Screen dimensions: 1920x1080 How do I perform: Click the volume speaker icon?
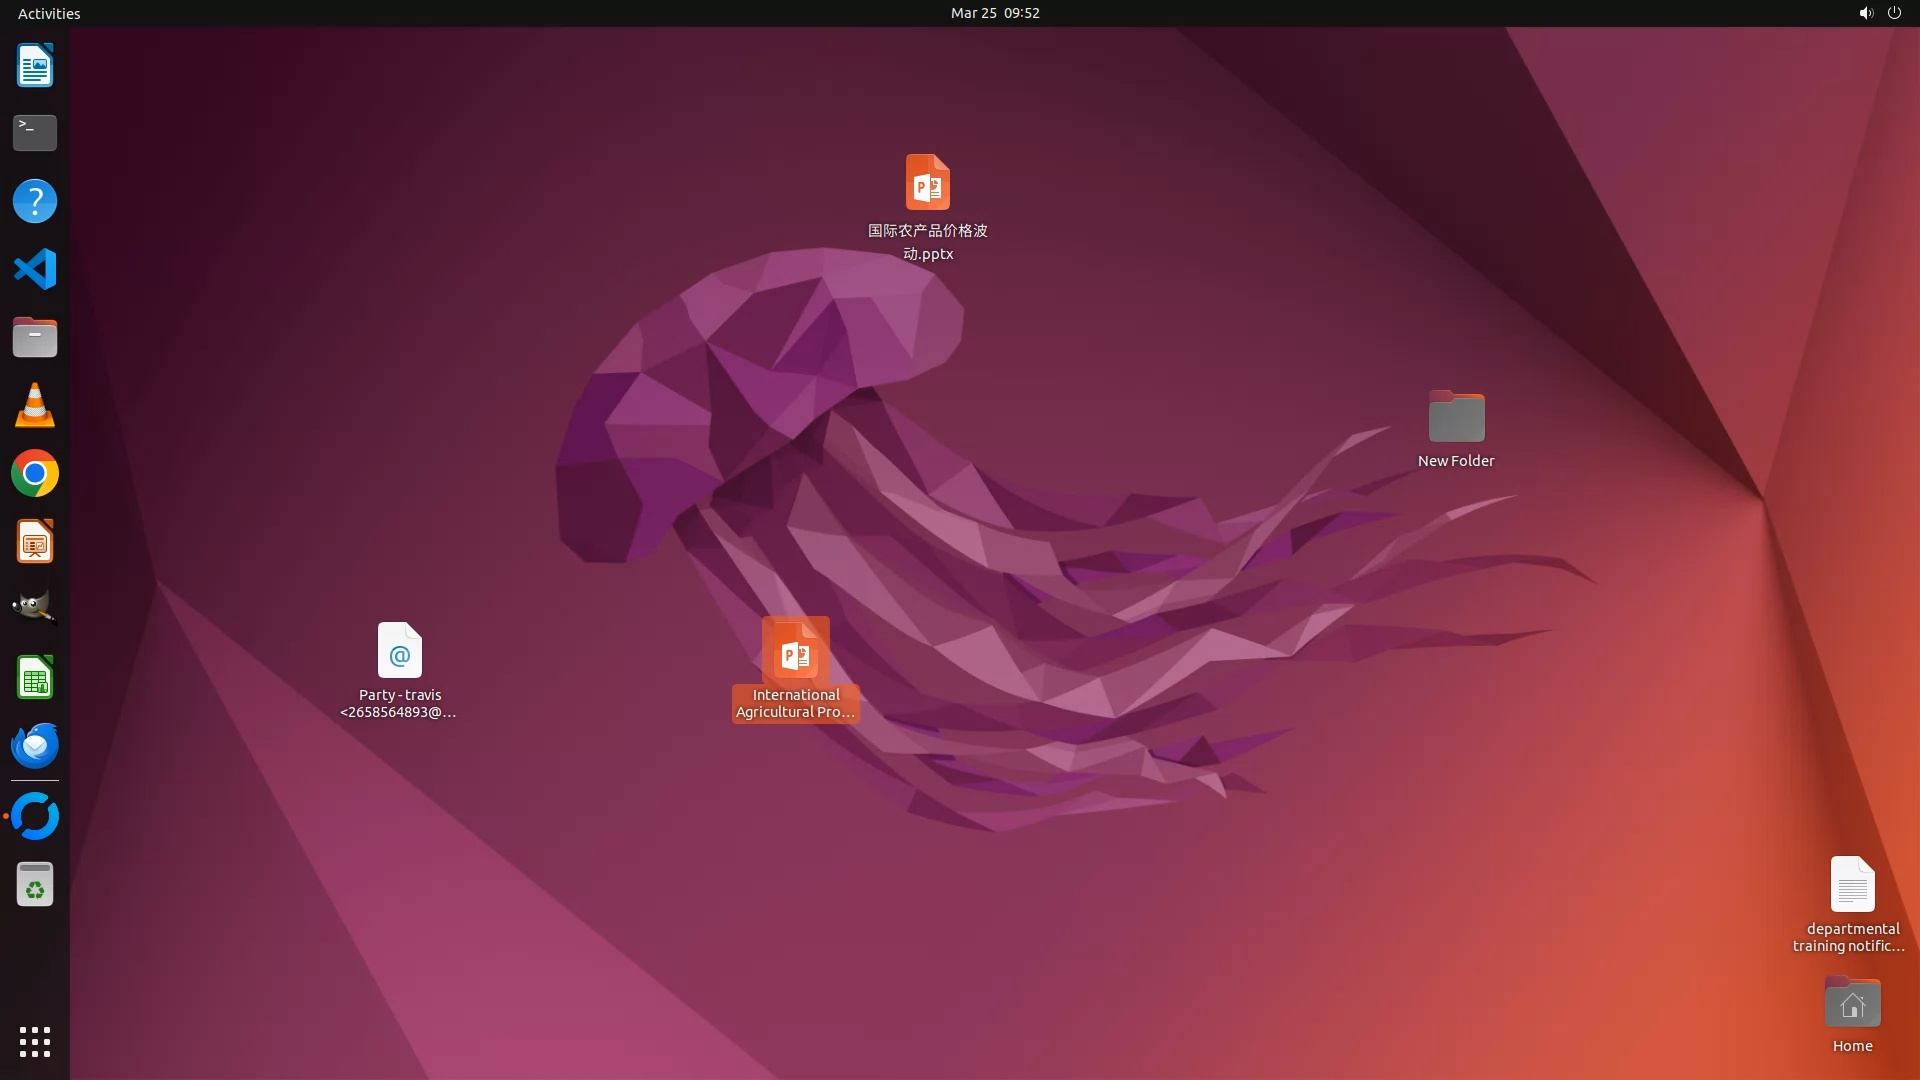tap(1865, 13)
